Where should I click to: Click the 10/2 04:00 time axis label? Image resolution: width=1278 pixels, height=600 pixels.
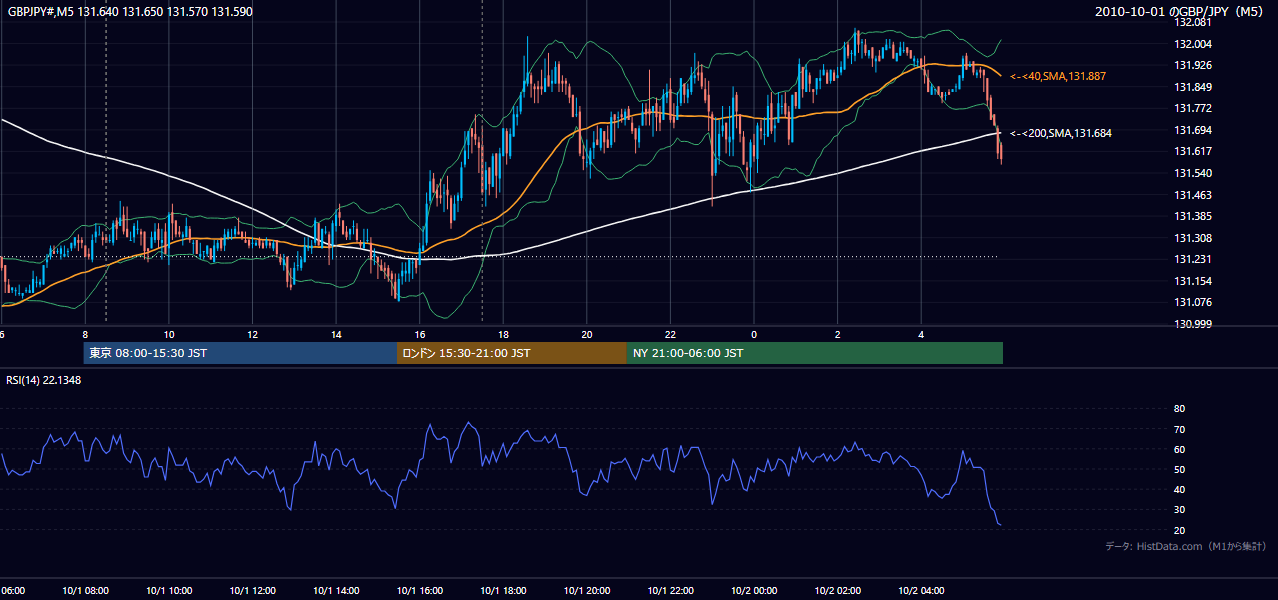(921, 590)
